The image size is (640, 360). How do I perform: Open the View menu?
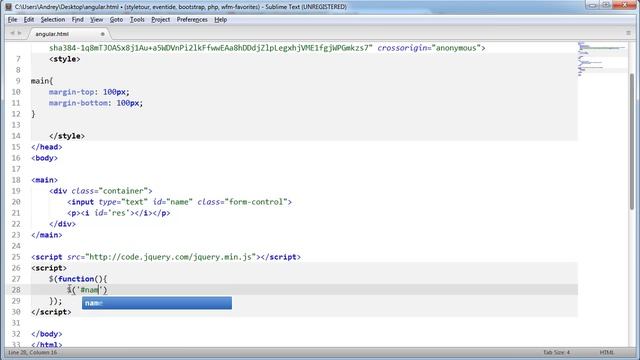point(96,20)
